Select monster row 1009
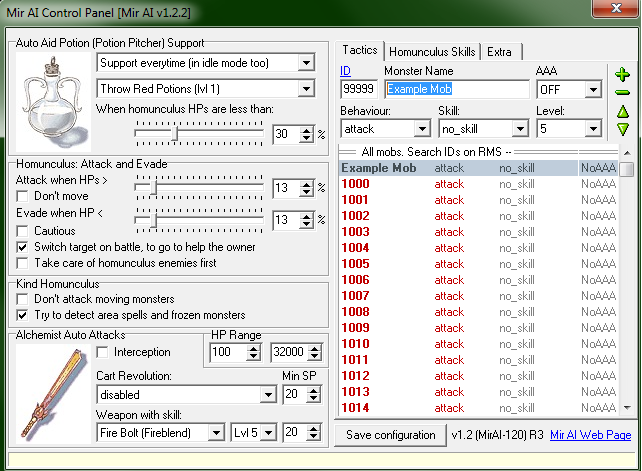The image size is (642, 471). [478, 328]
